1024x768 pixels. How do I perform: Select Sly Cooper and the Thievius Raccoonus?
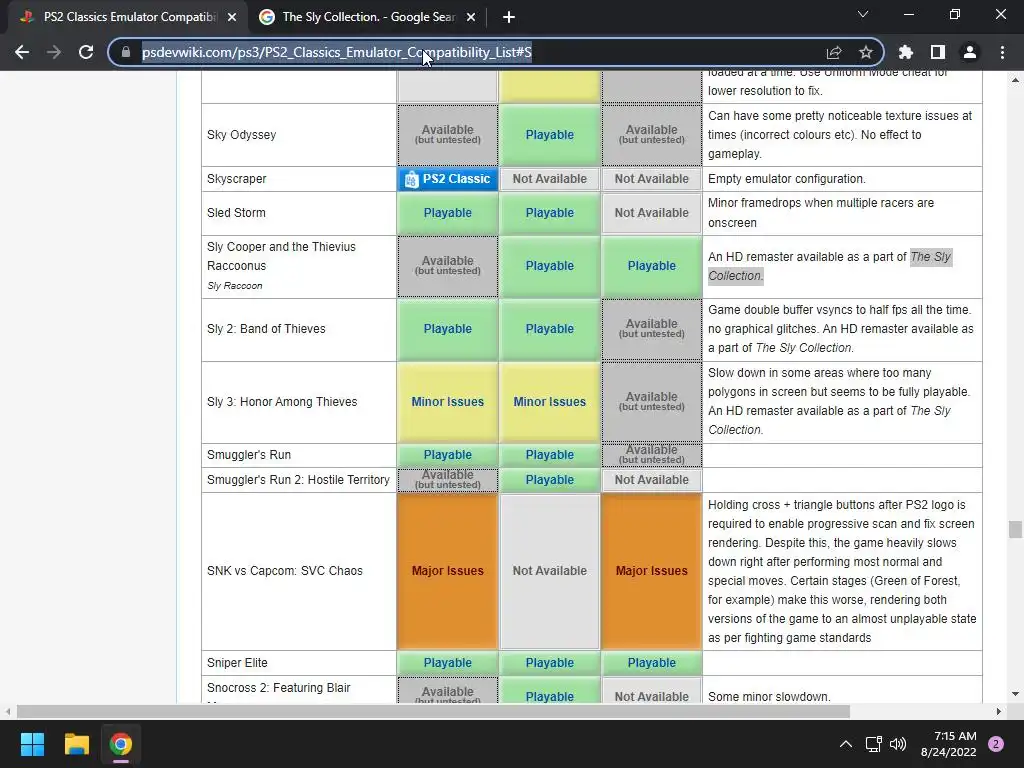[x=281, y=256]
